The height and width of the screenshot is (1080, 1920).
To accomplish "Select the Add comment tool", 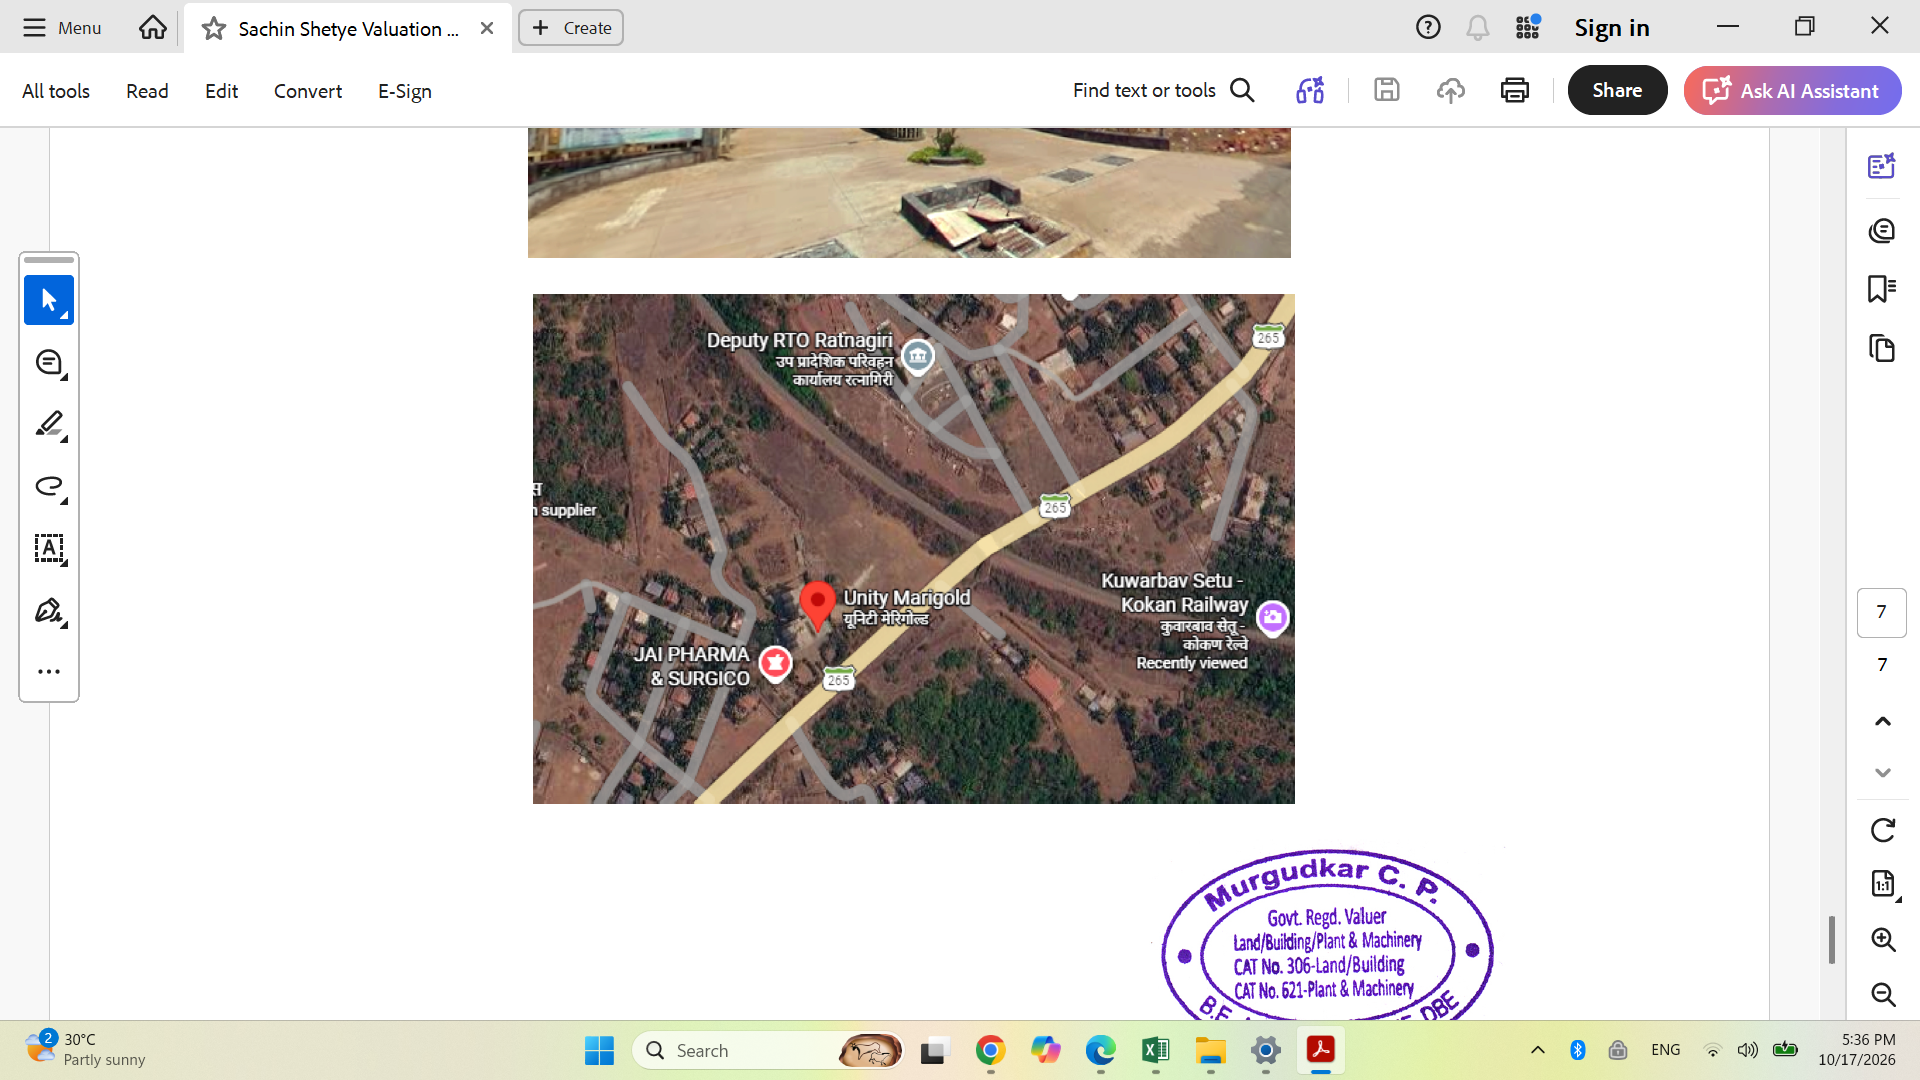I will 49,362.
